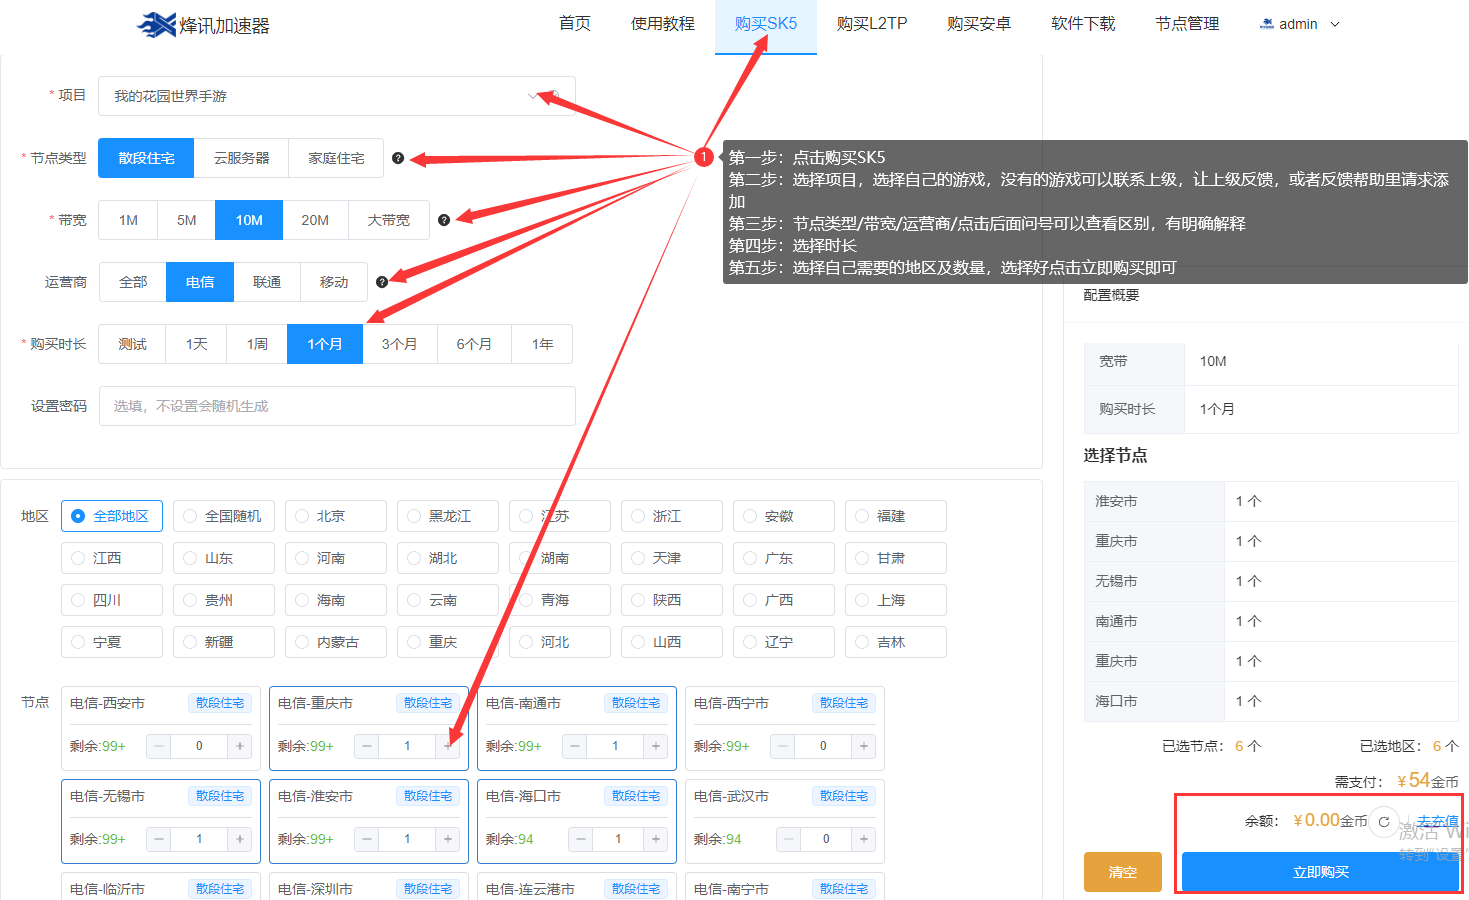Click the 淮安市 row in 选择节点 list
This screenshot has height=900, width=1469.
pos(1271,501)
